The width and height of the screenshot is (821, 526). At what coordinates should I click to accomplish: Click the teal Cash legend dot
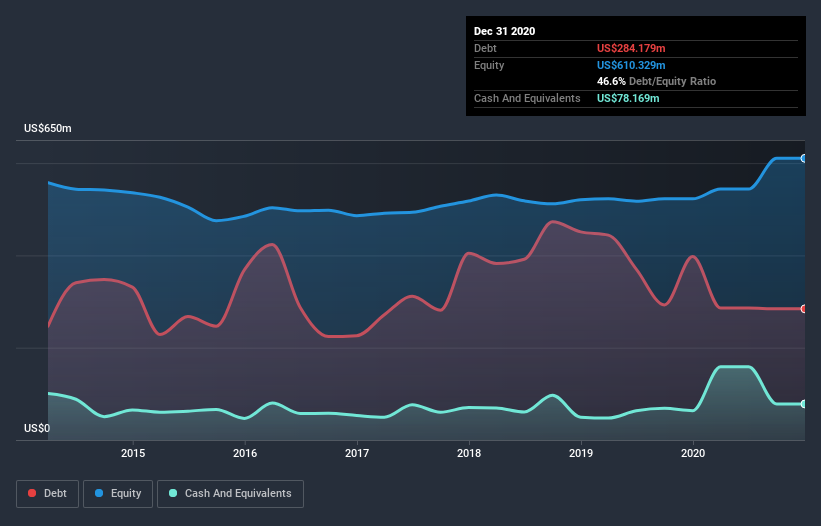pyautogui.click(x=173, y=493)
